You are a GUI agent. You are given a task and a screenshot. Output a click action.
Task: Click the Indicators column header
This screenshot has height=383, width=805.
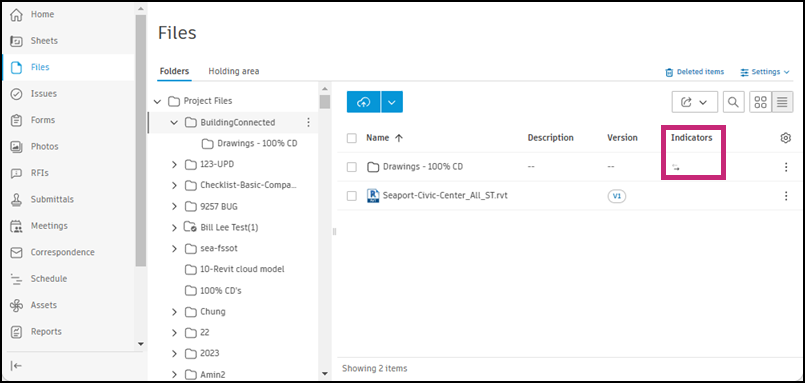click(x=692, y=138)
